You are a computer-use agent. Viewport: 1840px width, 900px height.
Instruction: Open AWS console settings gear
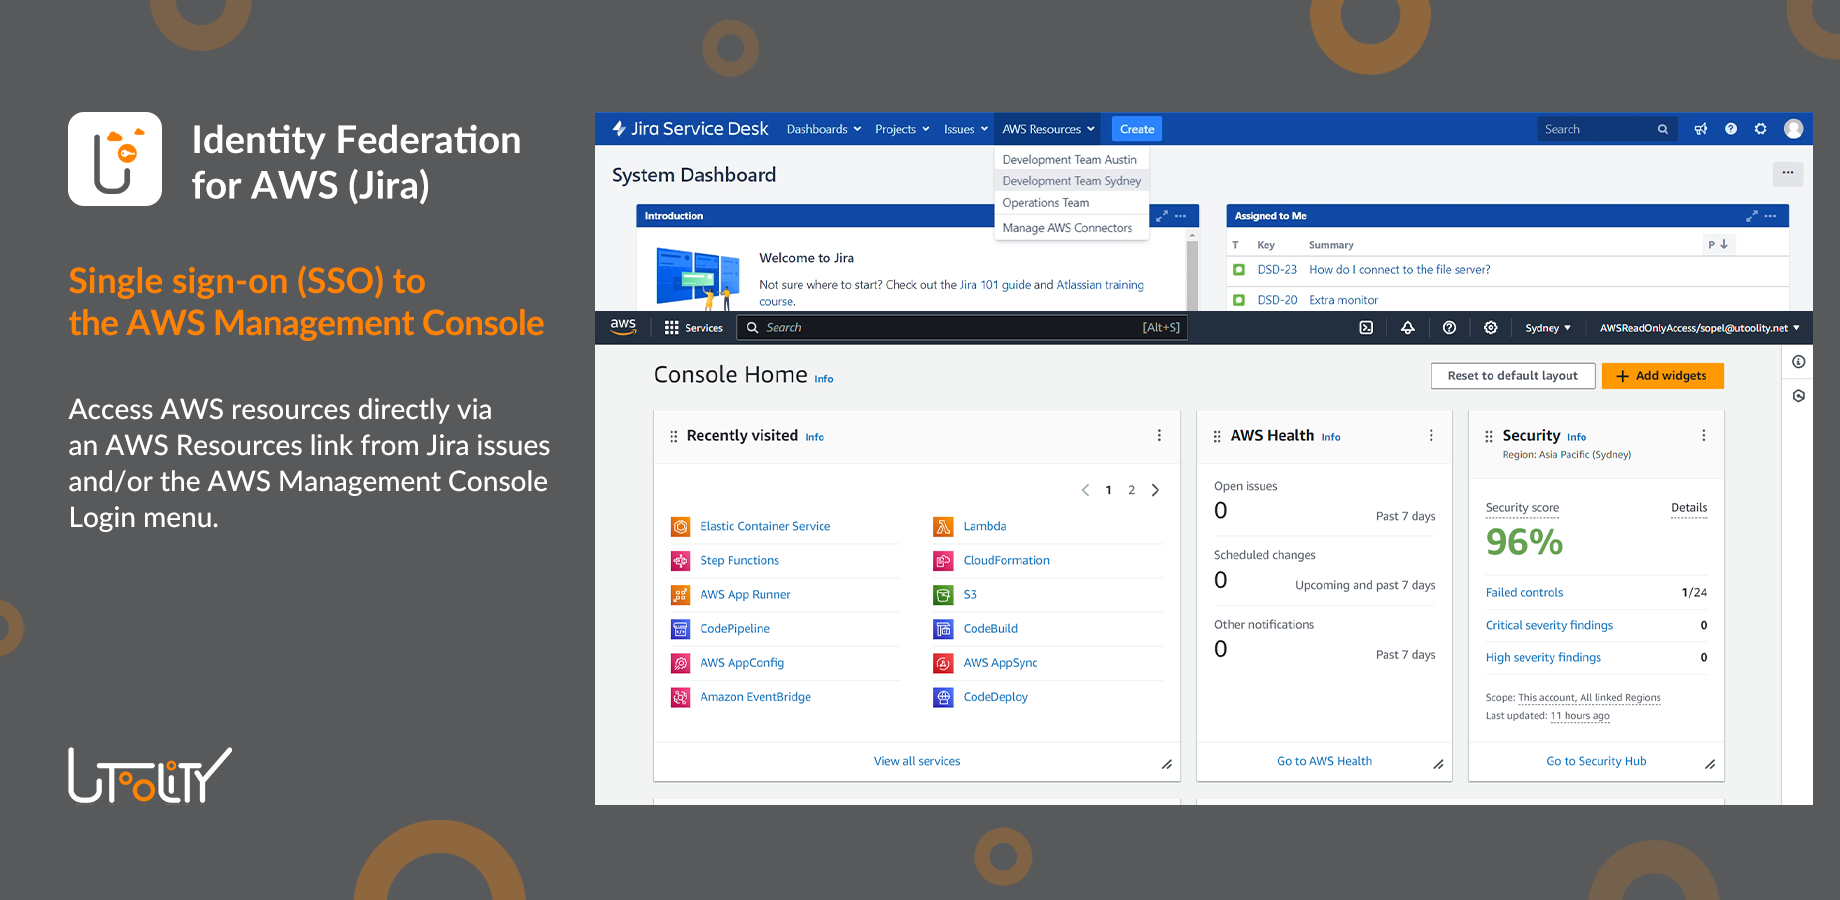(x=1491, y=328)
